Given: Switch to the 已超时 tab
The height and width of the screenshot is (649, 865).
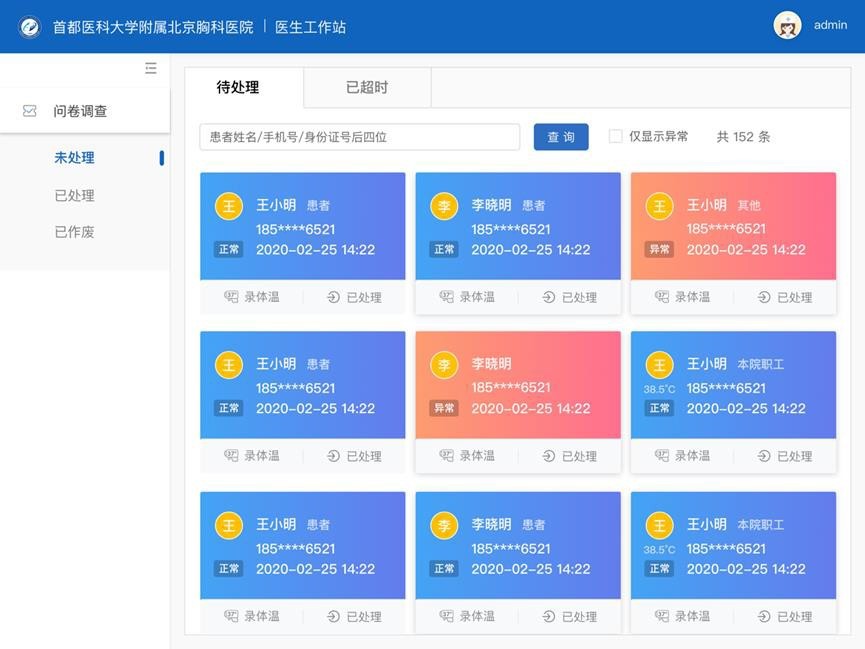Looking at the screenshot, I should click(x=367, y=88).
